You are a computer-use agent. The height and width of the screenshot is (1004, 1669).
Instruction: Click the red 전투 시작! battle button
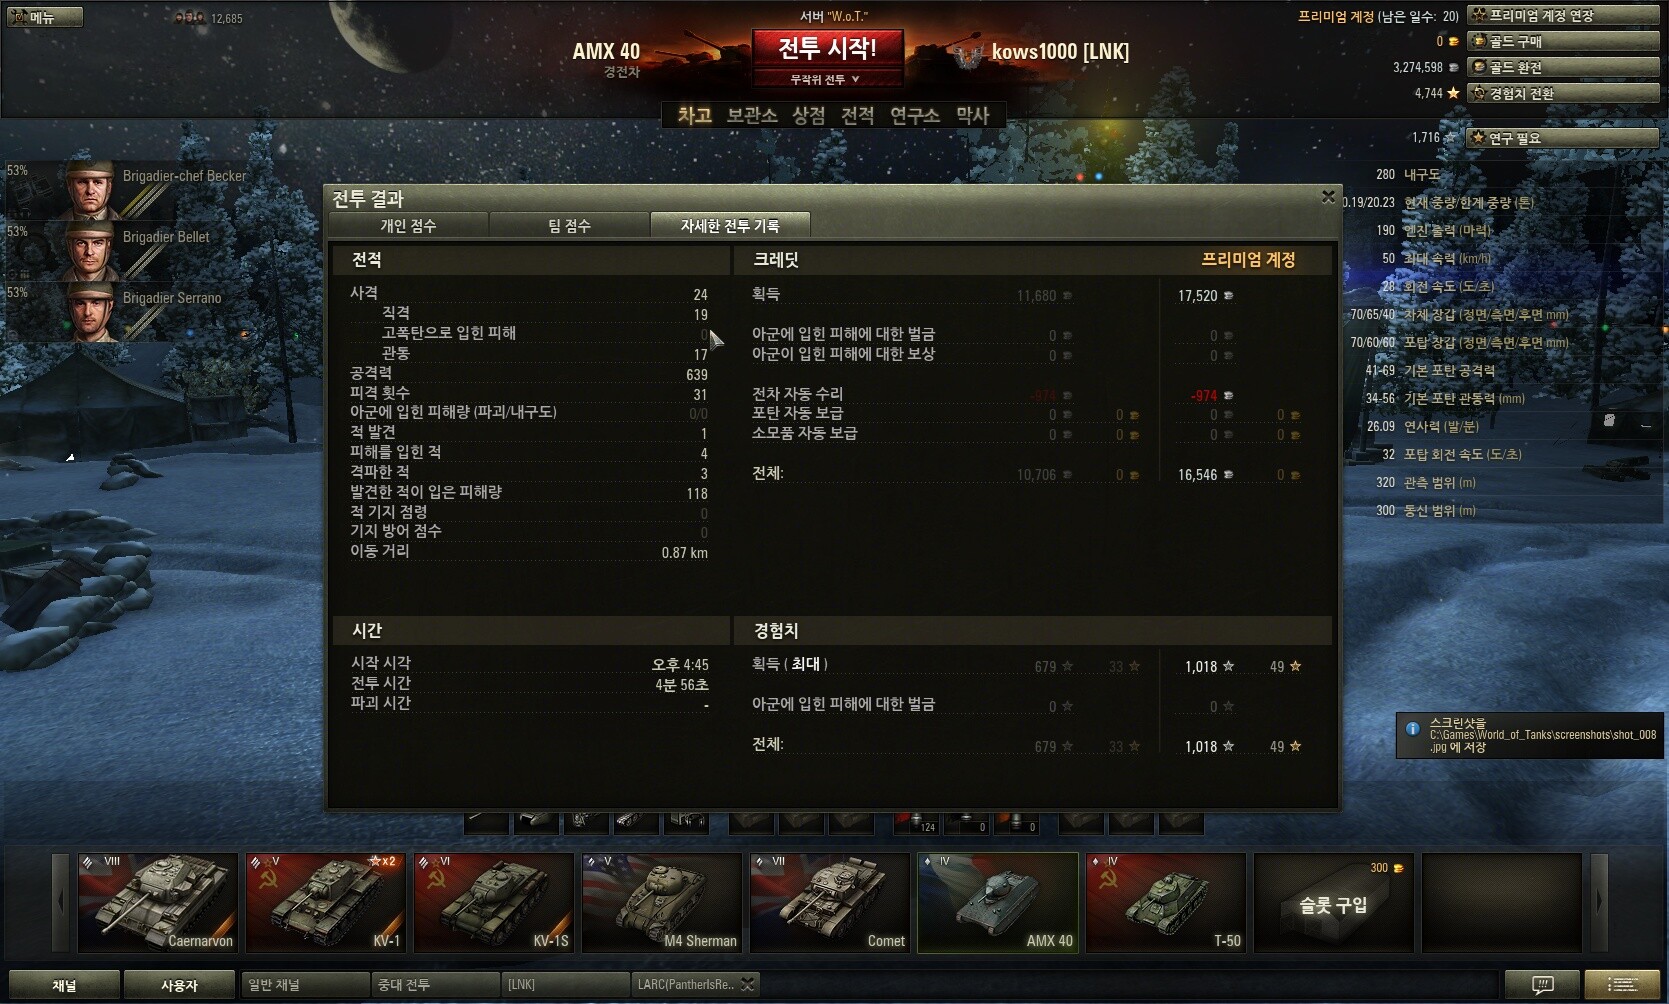[x=827, y=48]
